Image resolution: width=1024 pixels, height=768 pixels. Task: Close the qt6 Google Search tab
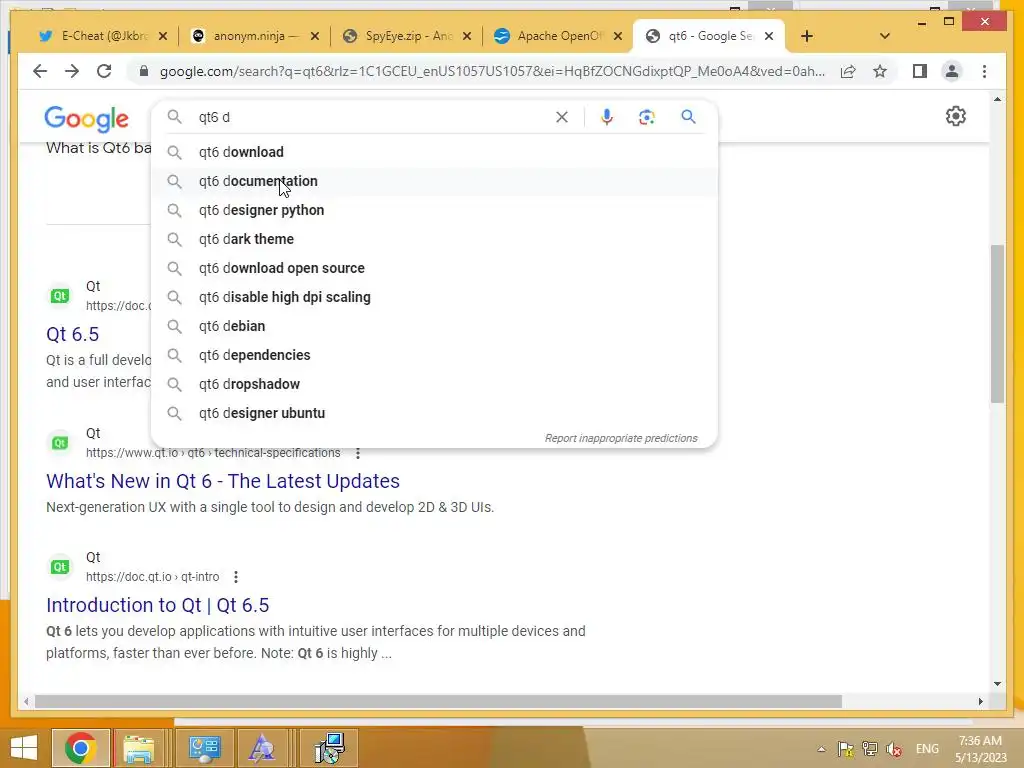coord(769,36)
